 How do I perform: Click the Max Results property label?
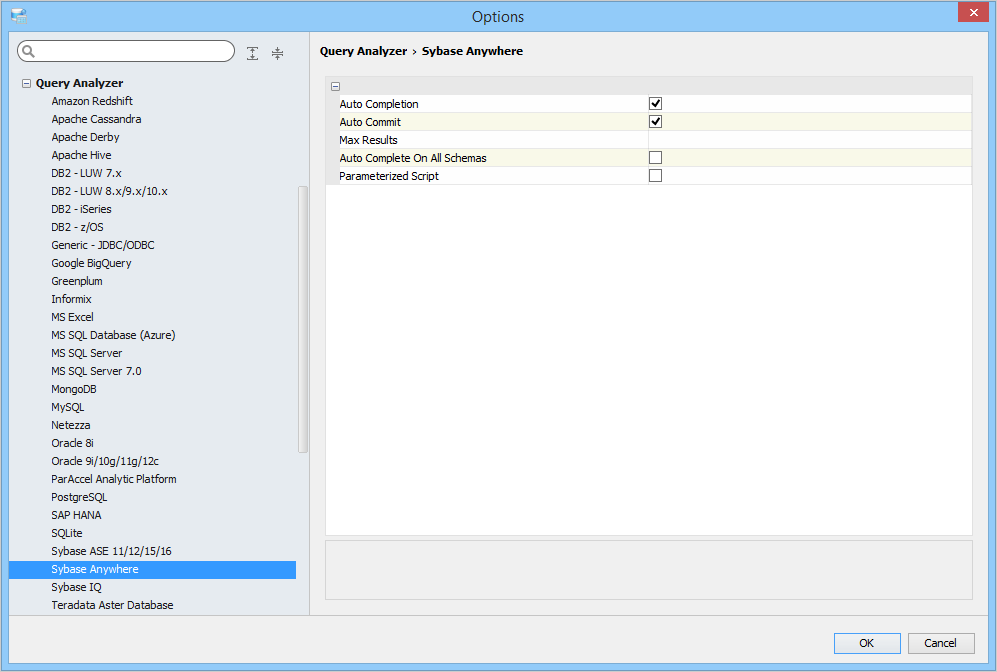point(368,140)
